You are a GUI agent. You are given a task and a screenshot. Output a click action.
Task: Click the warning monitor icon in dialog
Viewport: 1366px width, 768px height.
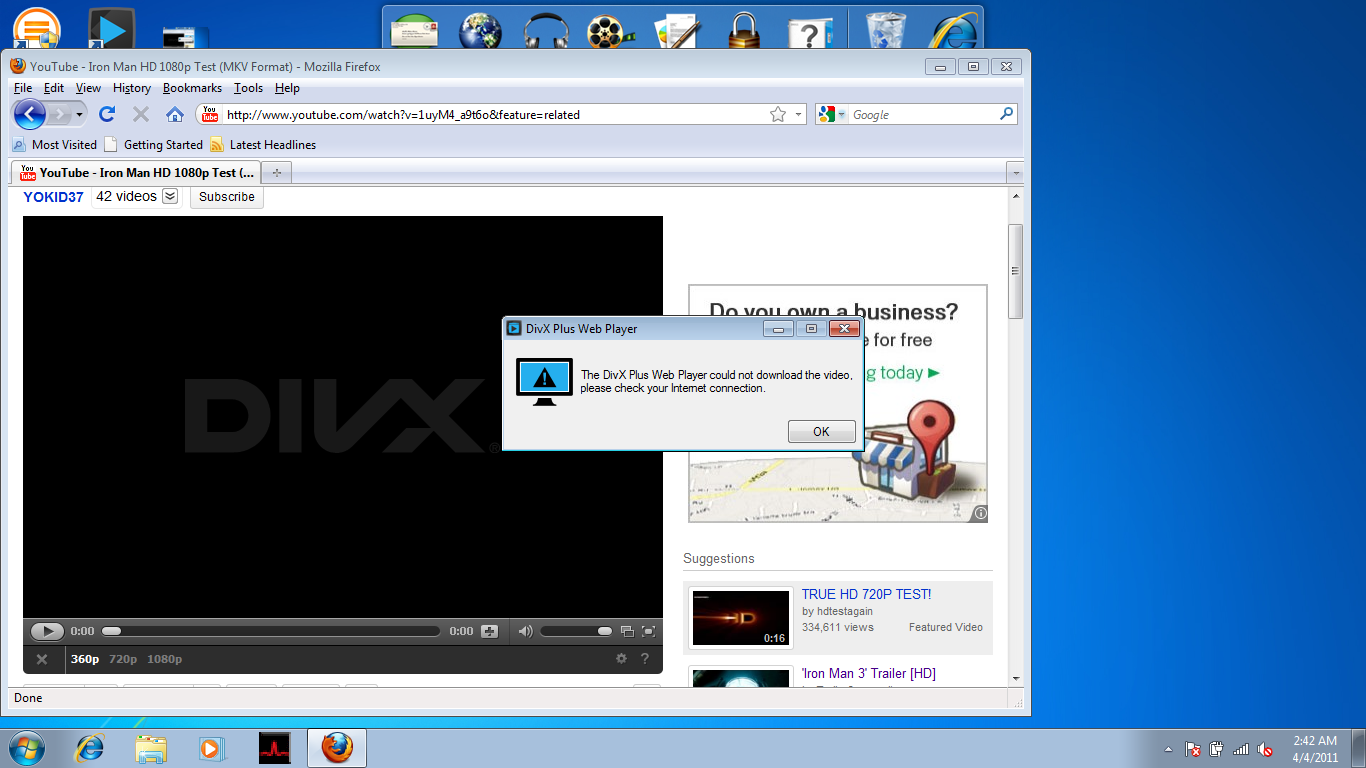pos(544,382)
